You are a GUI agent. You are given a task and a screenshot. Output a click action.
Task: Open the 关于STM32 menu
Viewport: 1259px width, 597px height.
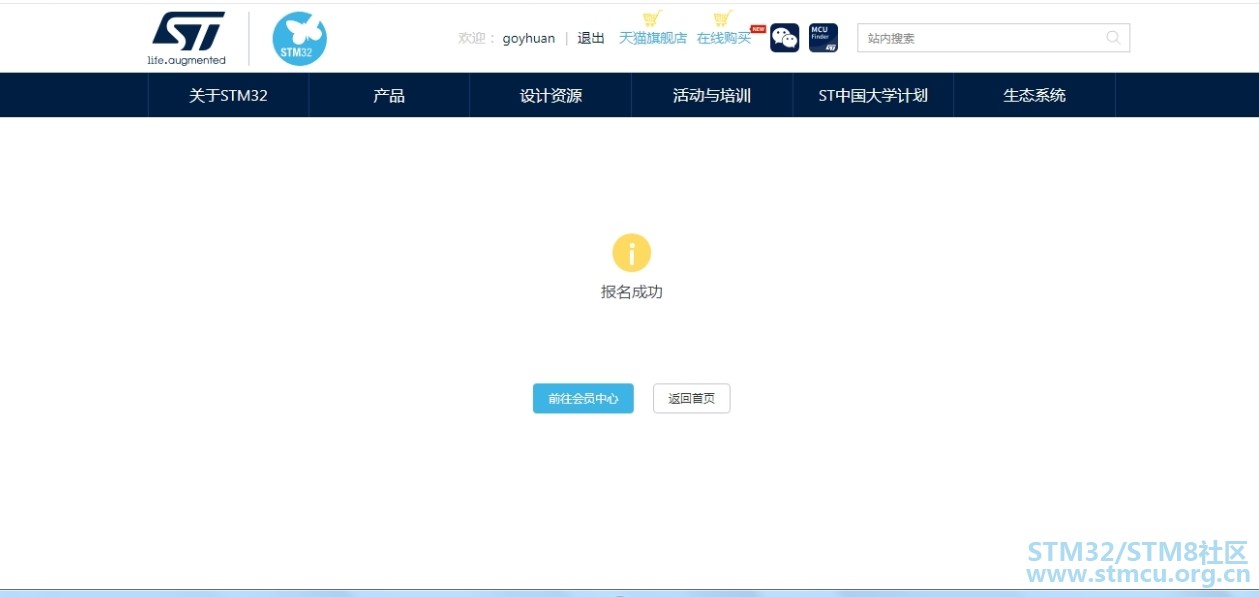228,95
